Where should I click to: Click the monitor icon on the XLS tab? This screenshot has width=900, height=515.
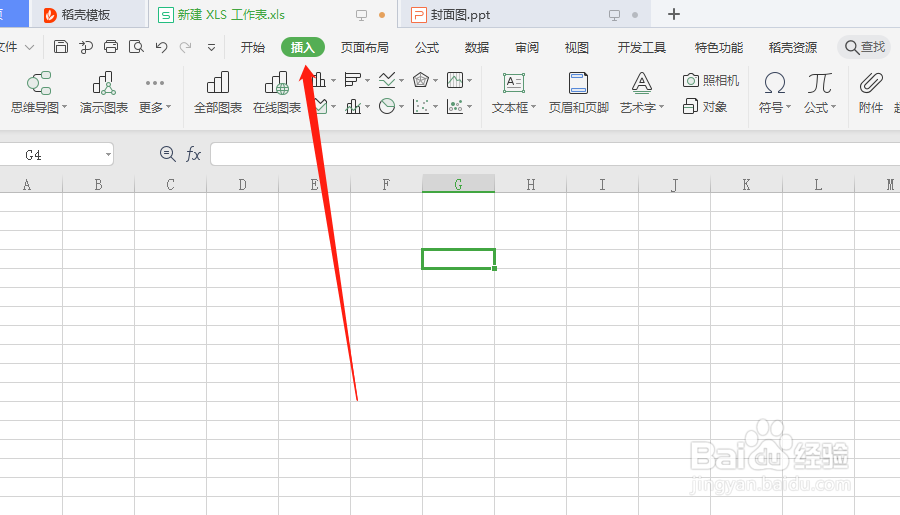361,16
